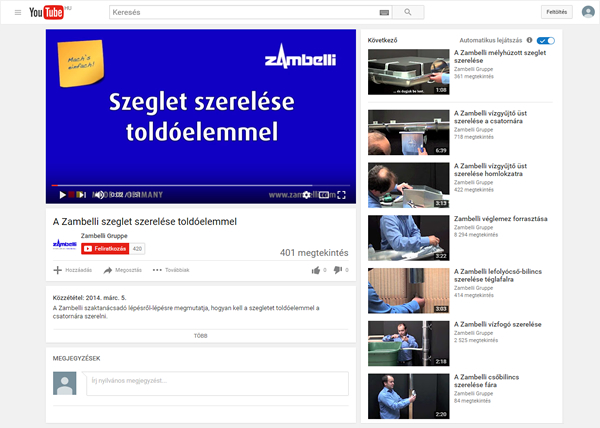Enter fullscreen mode
600x428 pixels.
pos(341,195)
